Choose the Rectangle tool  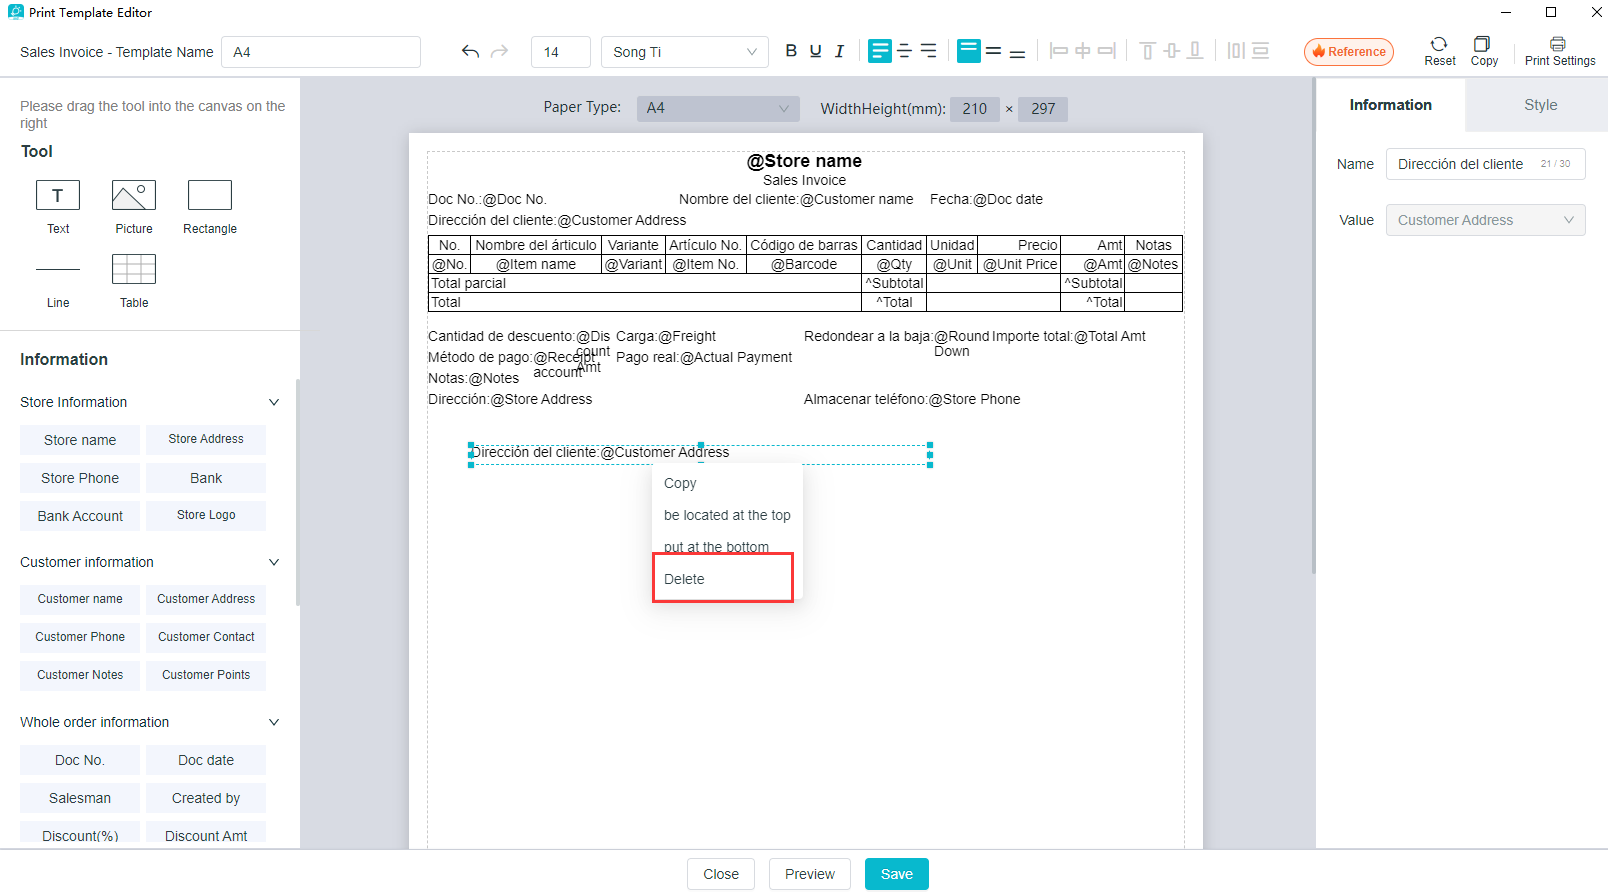[x=210, y=195]
